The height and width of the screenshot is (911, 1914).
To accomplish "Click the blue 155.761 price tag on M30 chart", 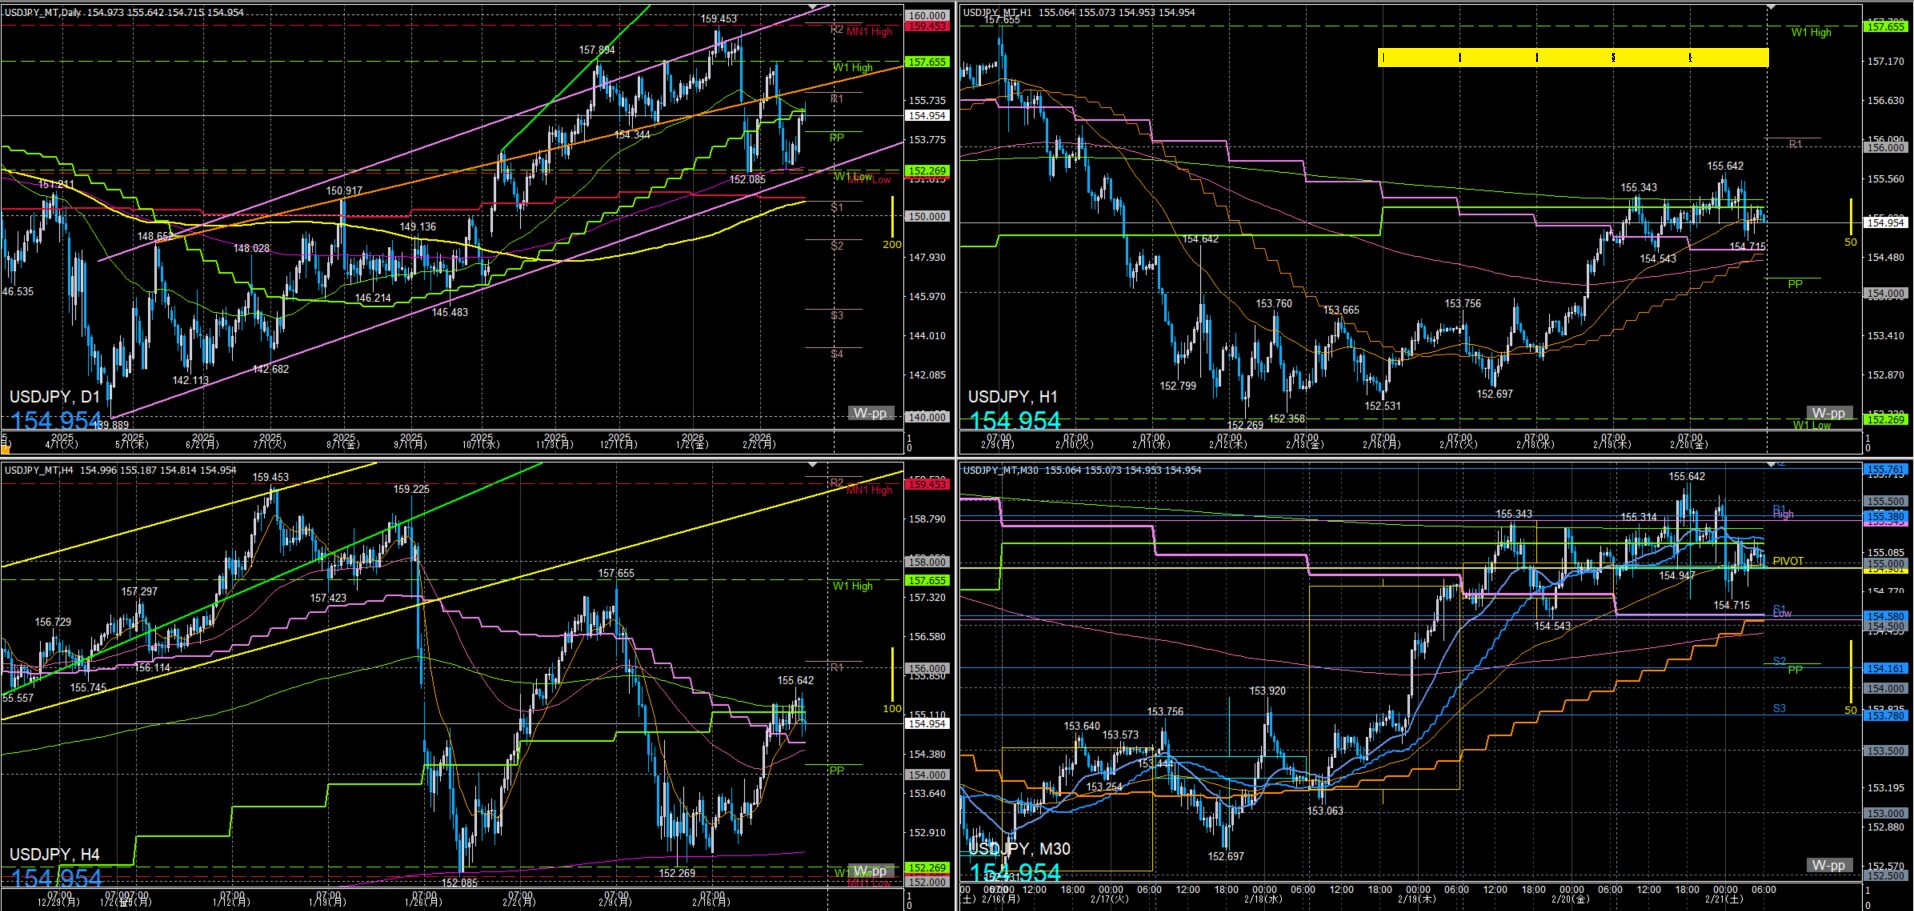I will (1884, 469).
